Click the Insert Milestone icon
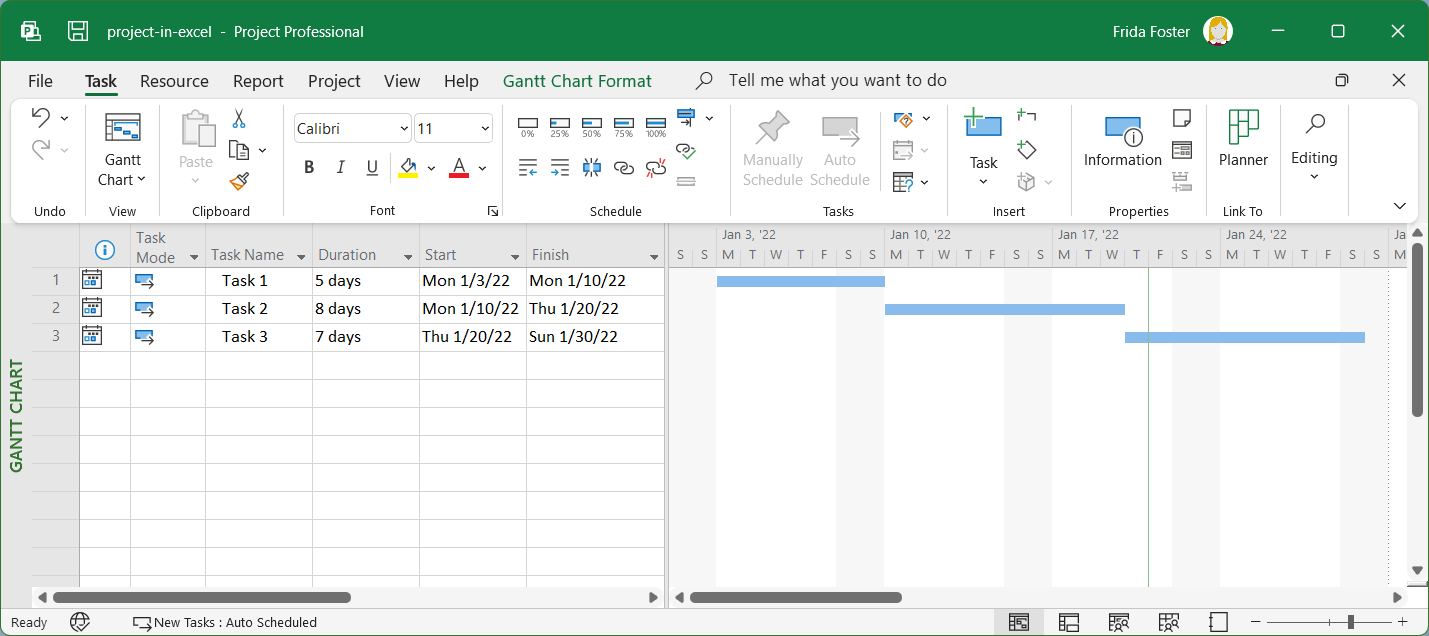The image size is (1429, 636). (x=1027, y=149)
